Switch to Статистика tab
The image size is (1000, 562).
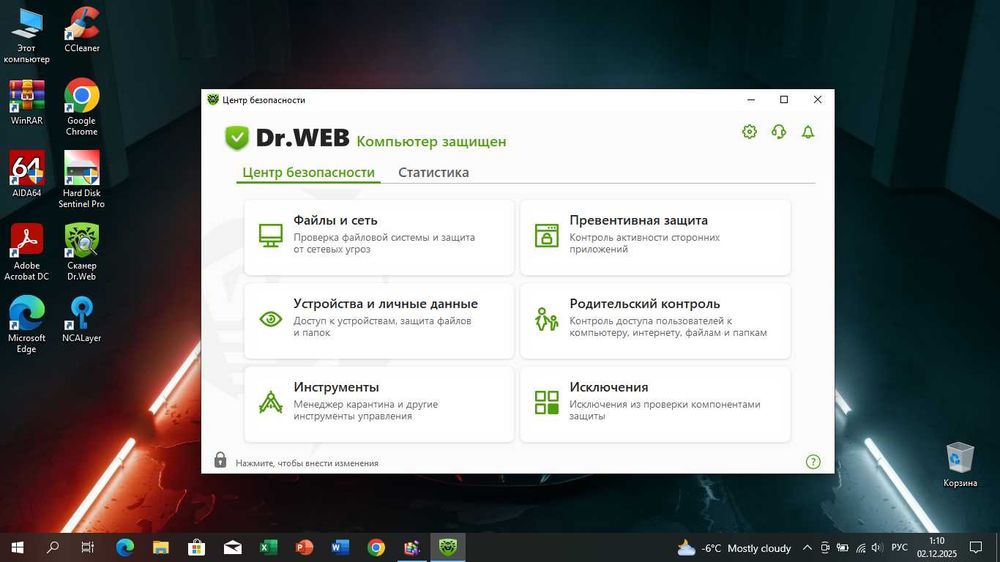click(x=434, y=172)
